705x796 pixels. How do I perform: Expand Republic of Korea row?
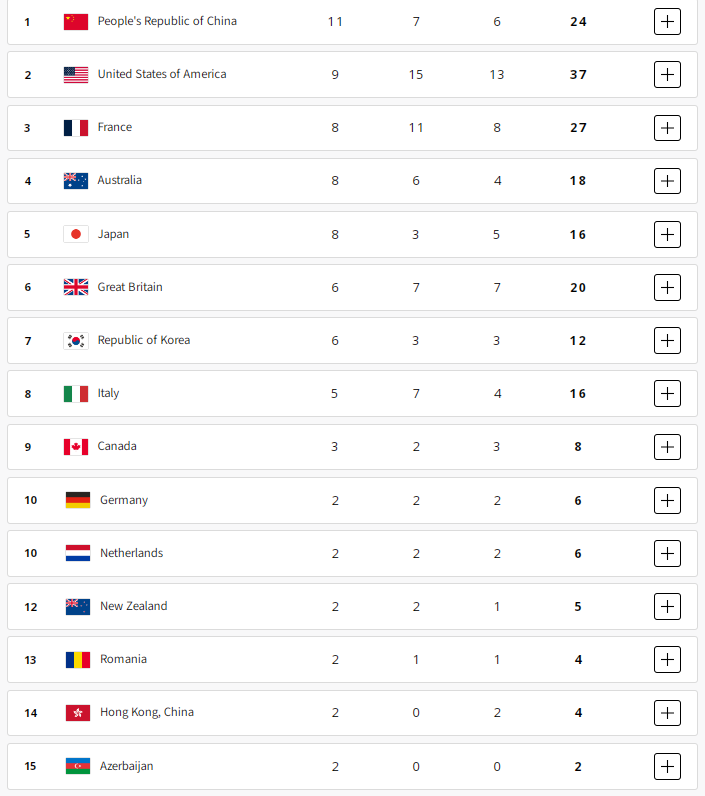click(667, 341)
